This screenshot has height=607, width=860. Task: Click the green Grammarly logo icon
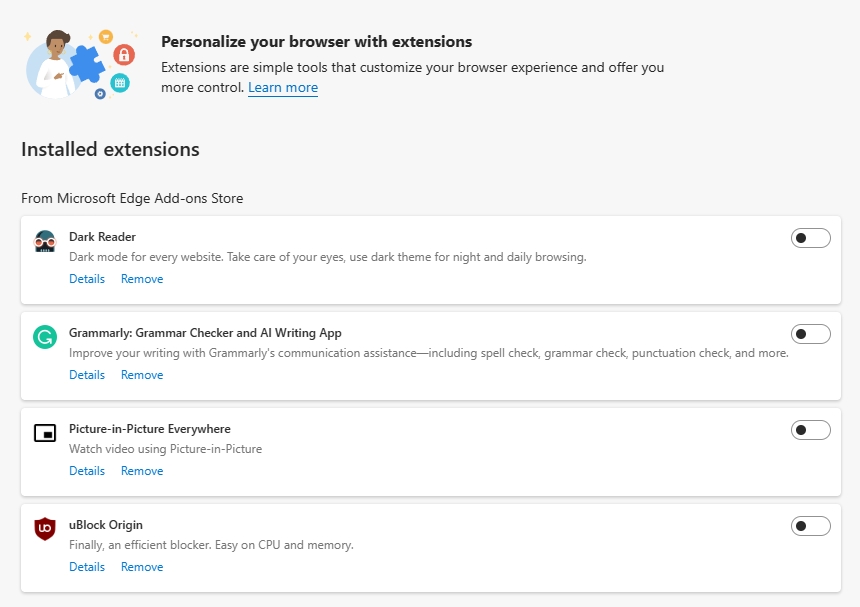pos(44,337)
